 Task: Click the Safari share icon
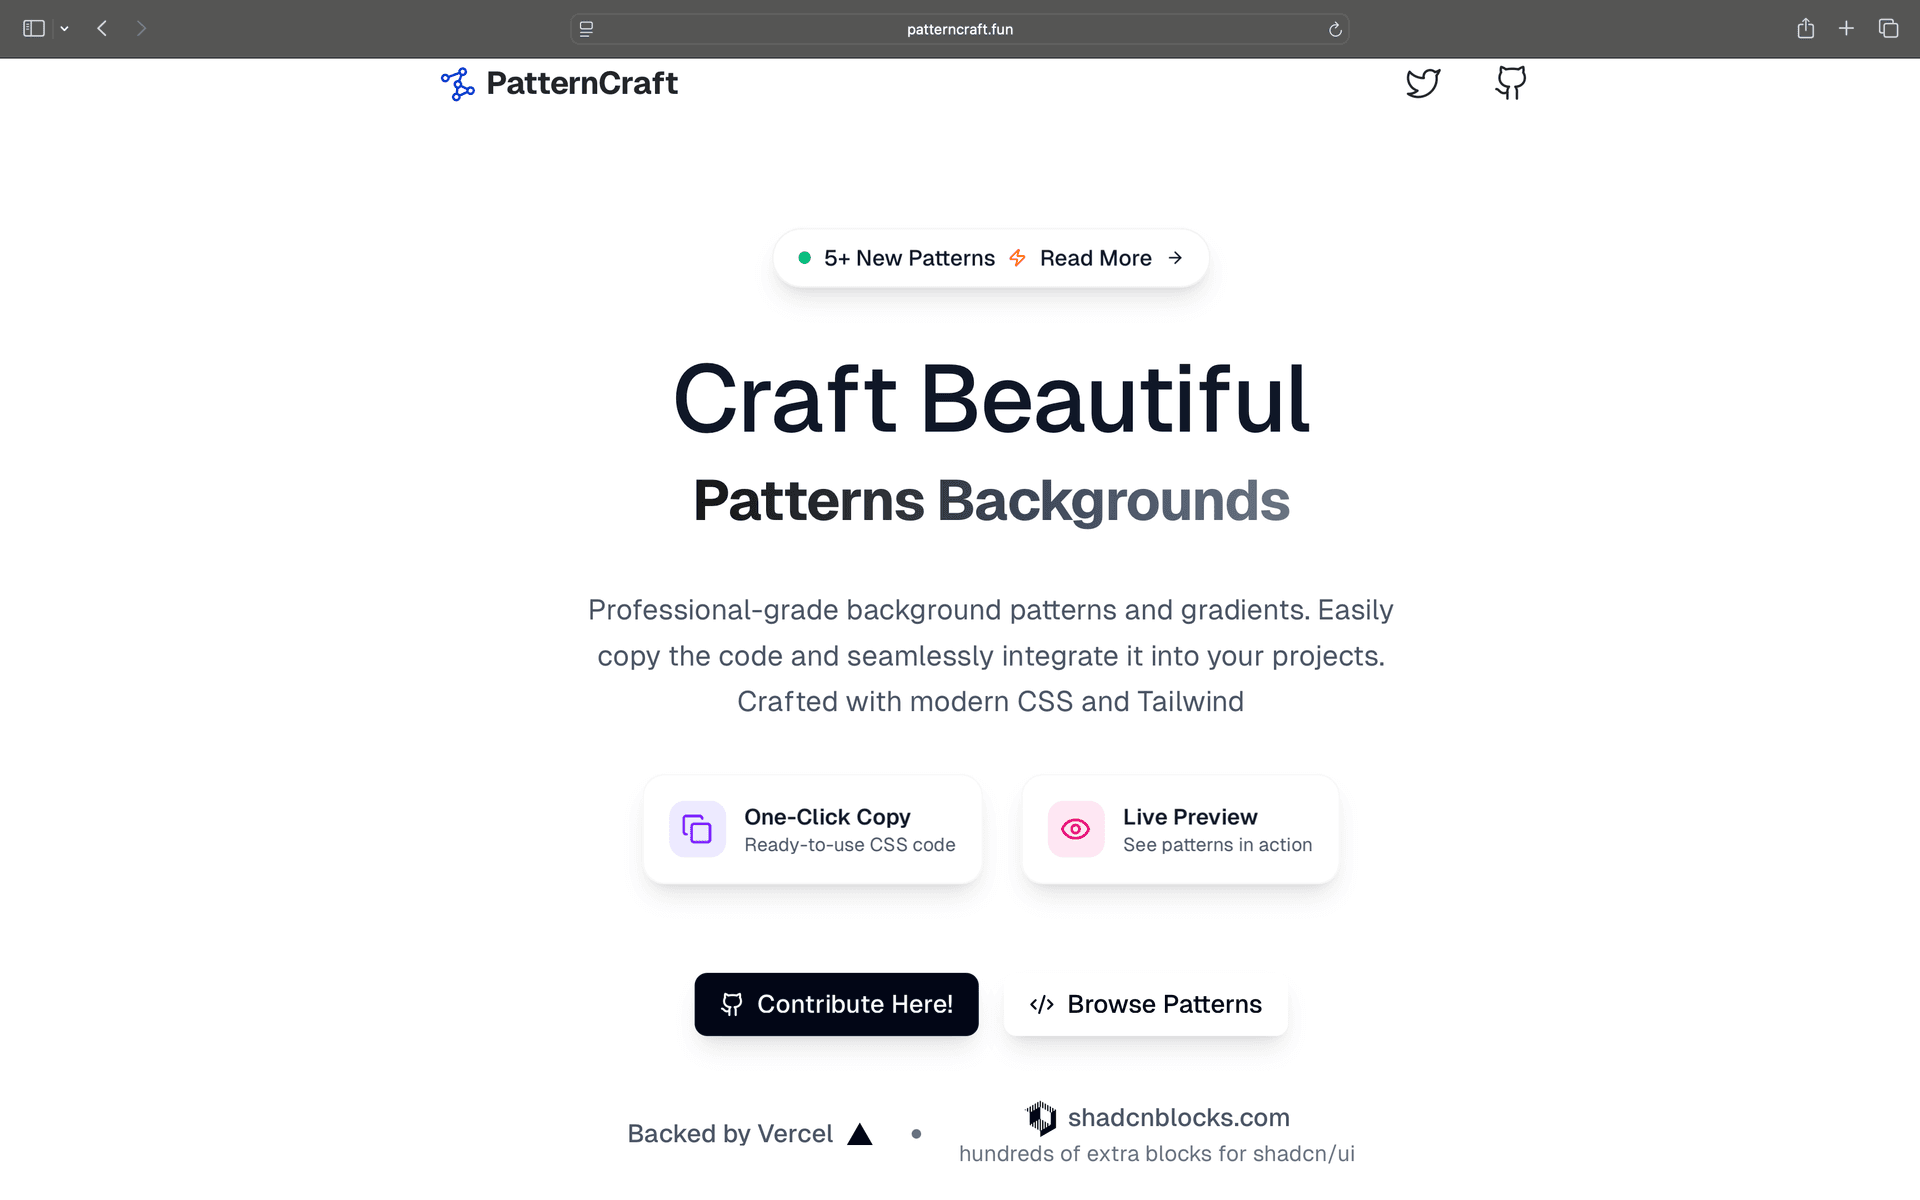(1805, 29)
